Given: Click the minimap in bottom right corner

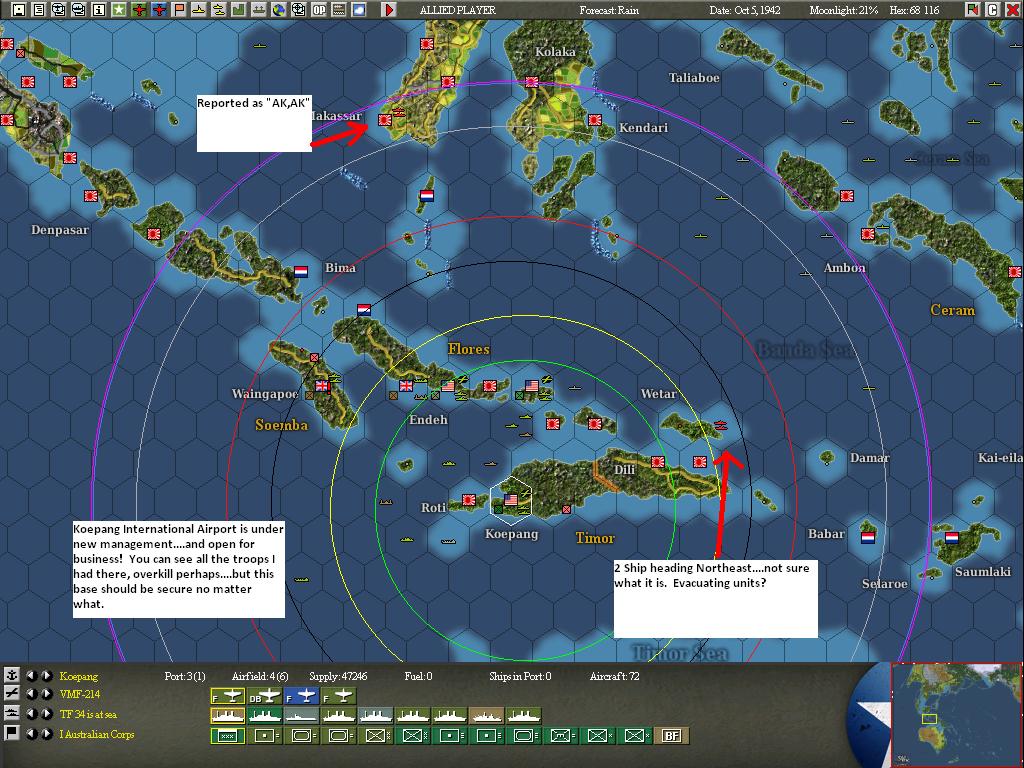Looking at the screenshot, I should (x=955, y=713).
